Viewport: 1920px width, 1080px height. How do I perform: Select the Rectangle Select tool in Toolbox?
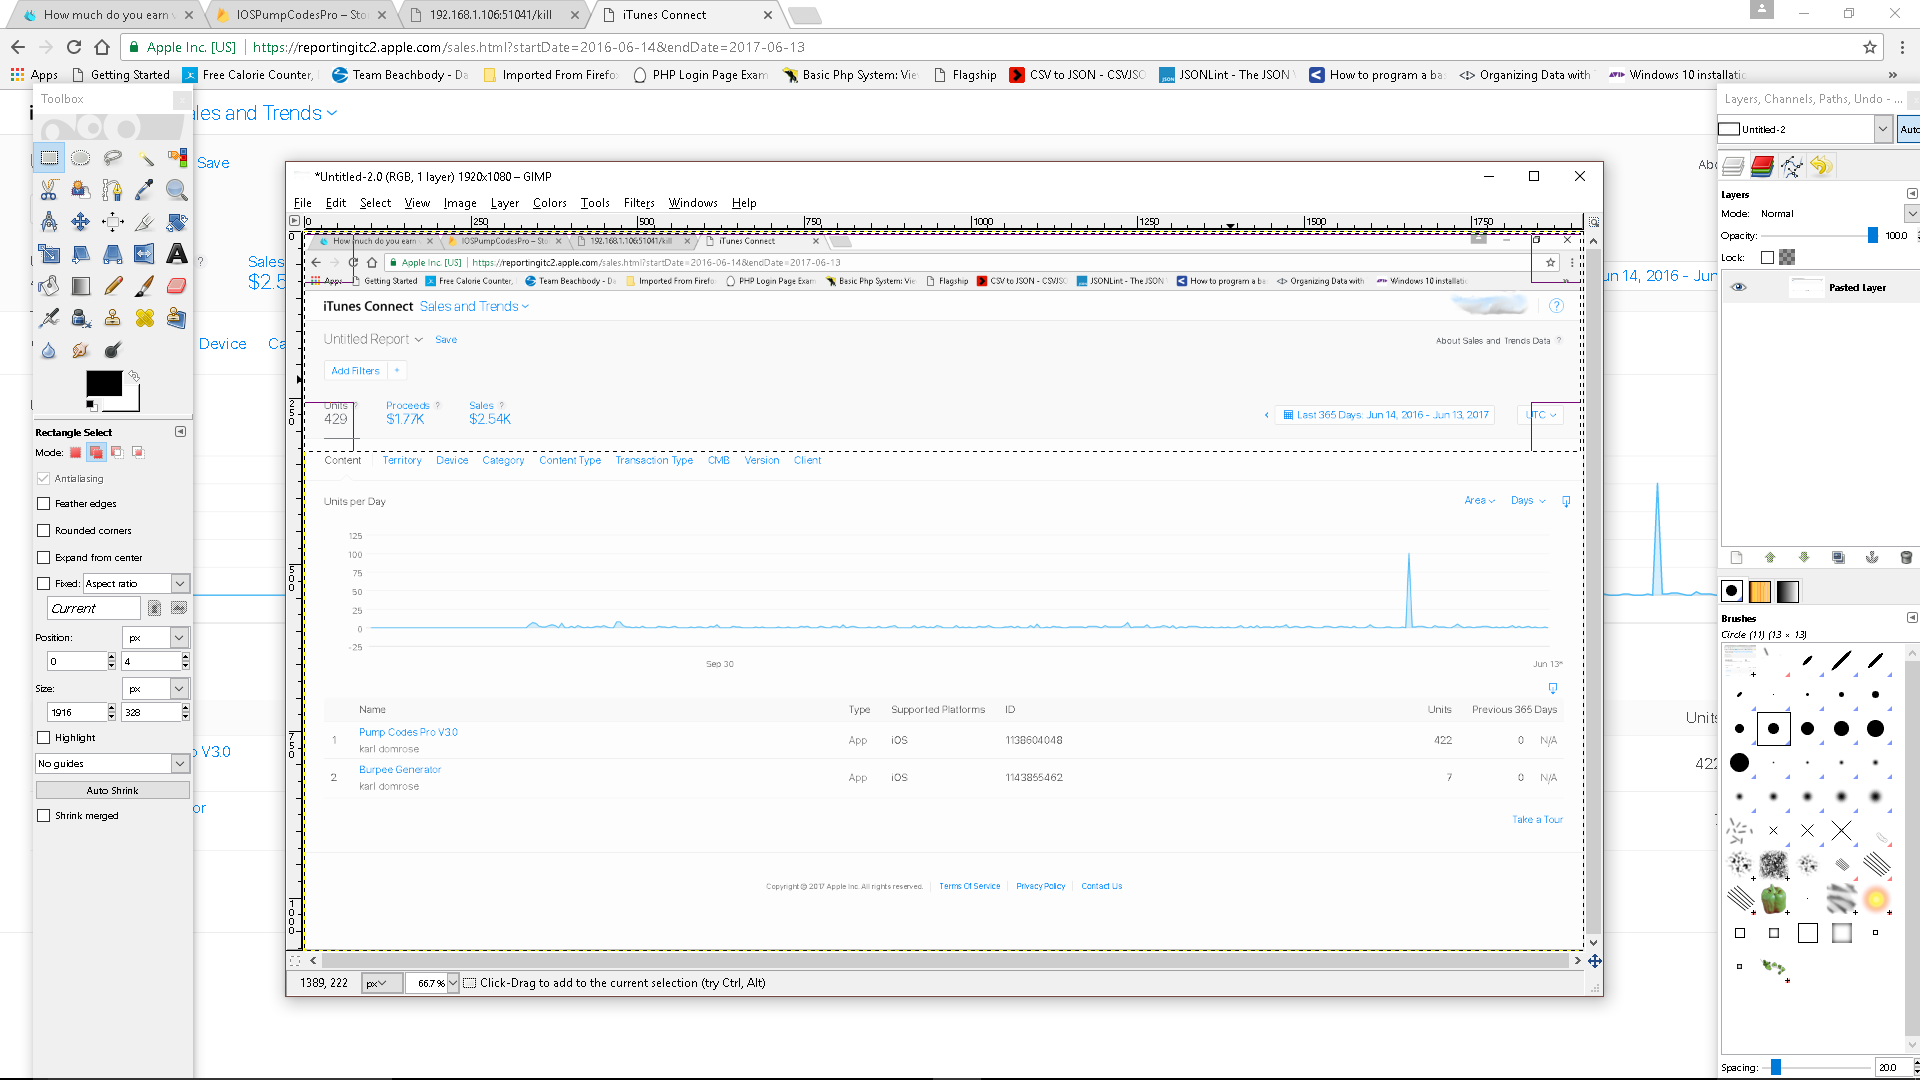click(49, 158)
